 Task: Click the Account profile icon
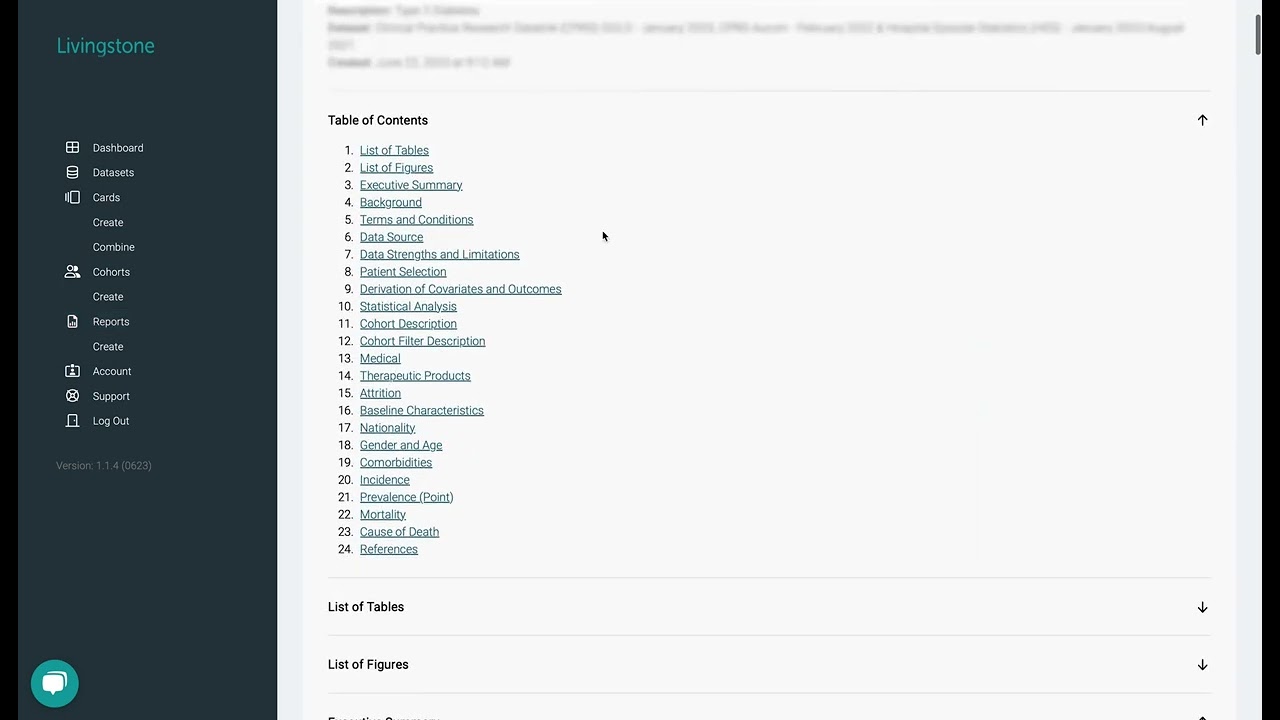(x=72, y=371)
